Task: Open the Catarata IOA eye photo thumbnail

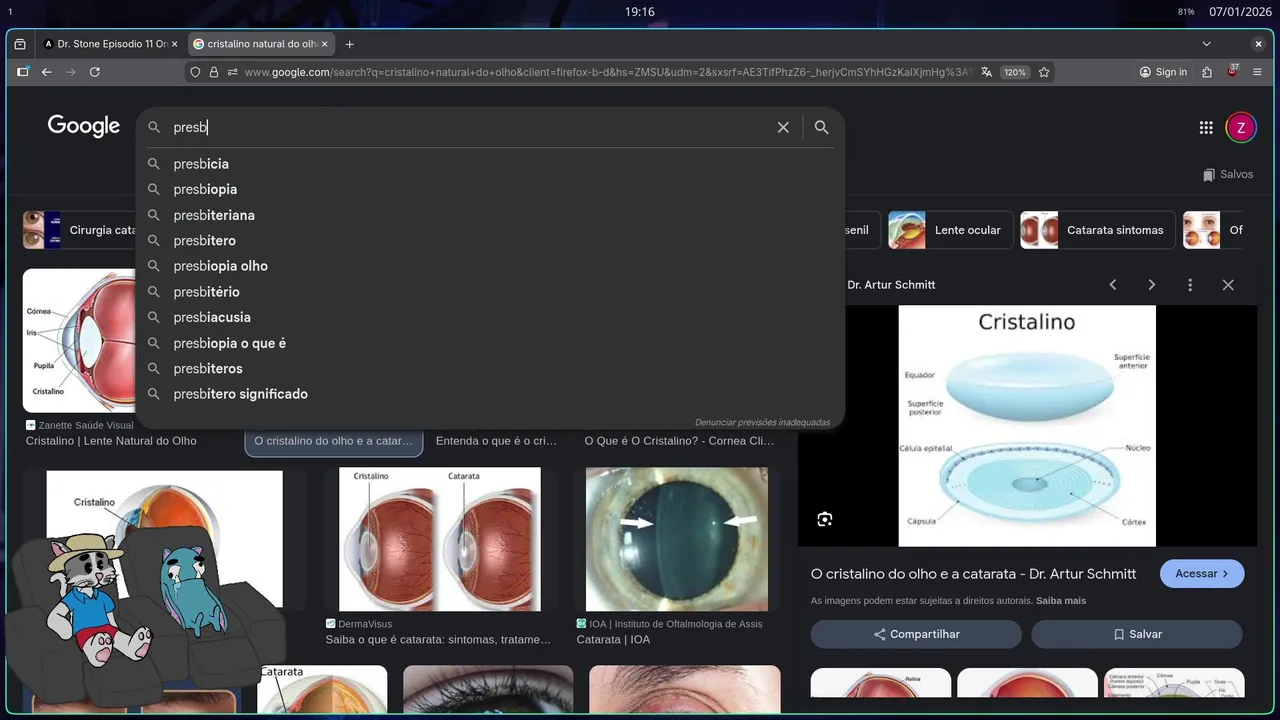Action: tap(677, 539)
